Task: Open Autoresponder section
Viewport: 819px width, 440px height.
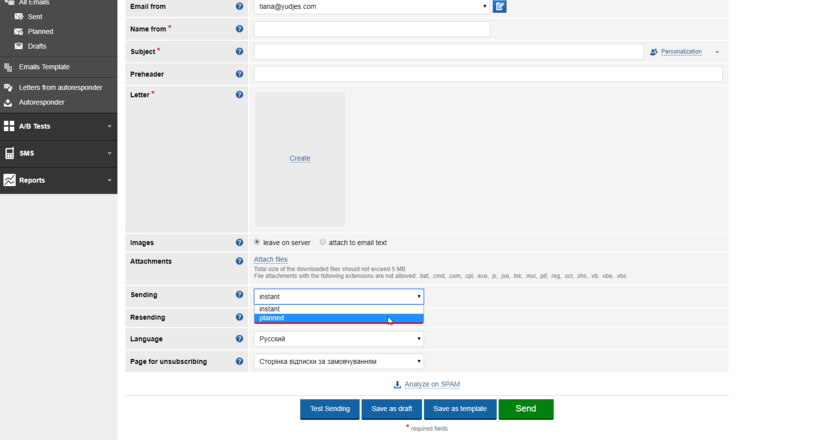Action: click(x=42, y=102)
